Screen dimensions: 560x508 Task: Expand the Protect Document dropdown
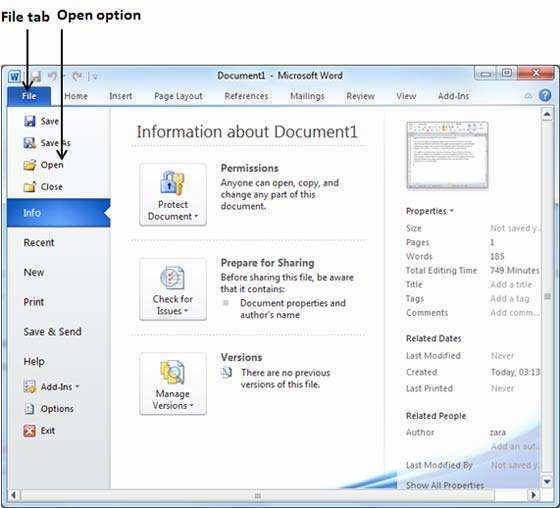[x=173, y=195]
